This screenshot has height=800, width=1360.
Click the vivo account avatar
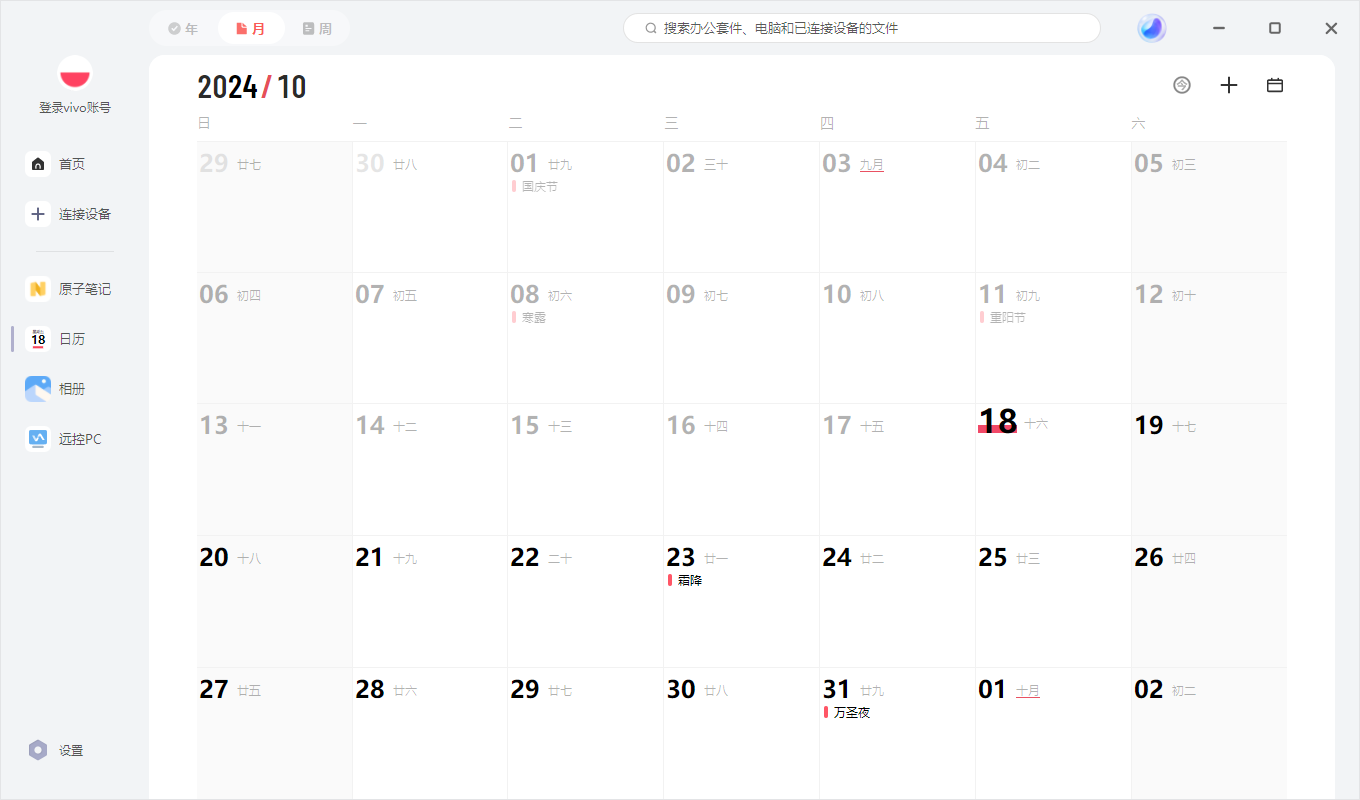[75, 73]
